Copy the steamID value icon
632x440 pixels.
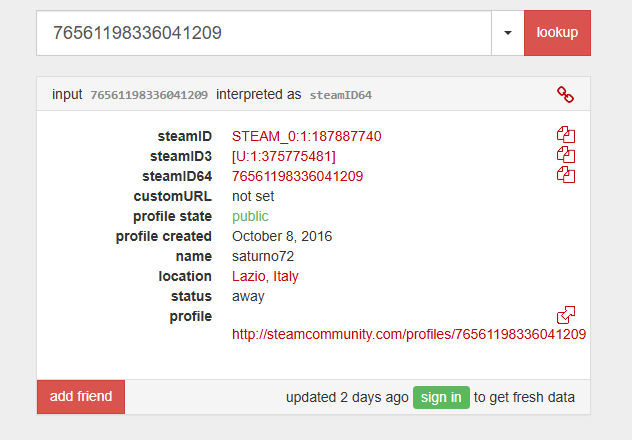click(x=566, y=135)
